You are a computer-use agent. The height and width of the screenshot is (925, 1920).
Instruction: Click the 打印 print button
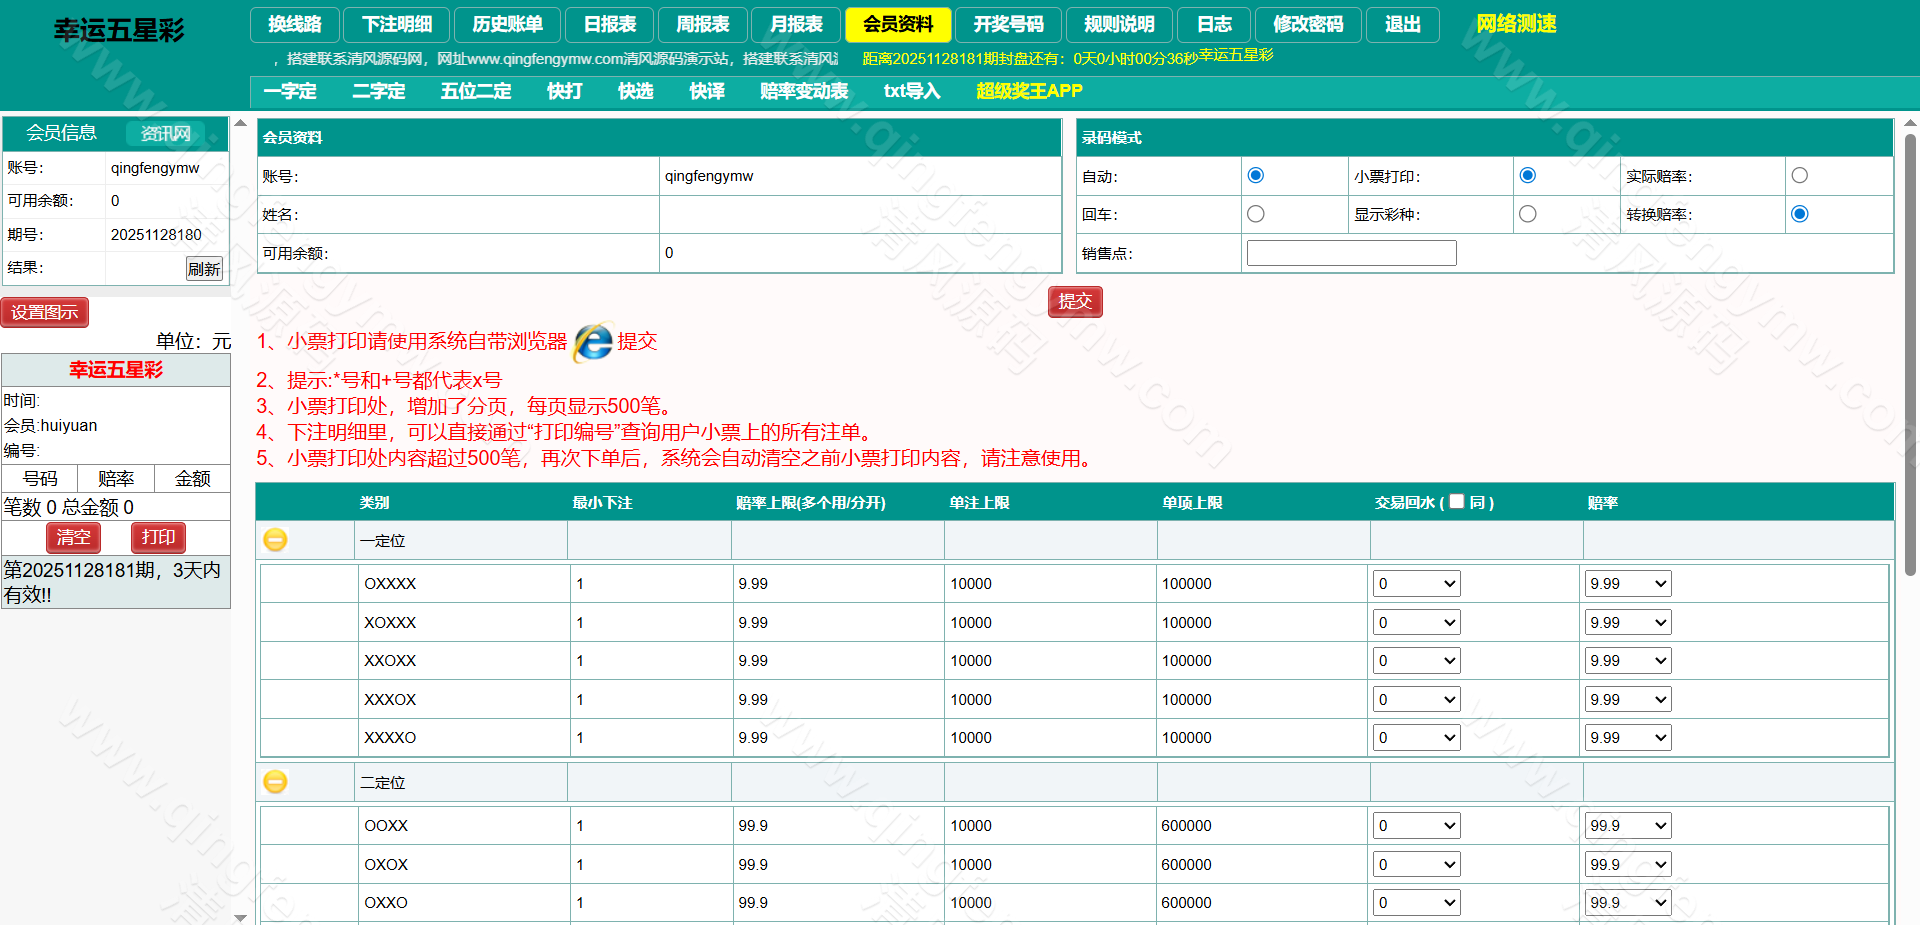tap(157, 537)
